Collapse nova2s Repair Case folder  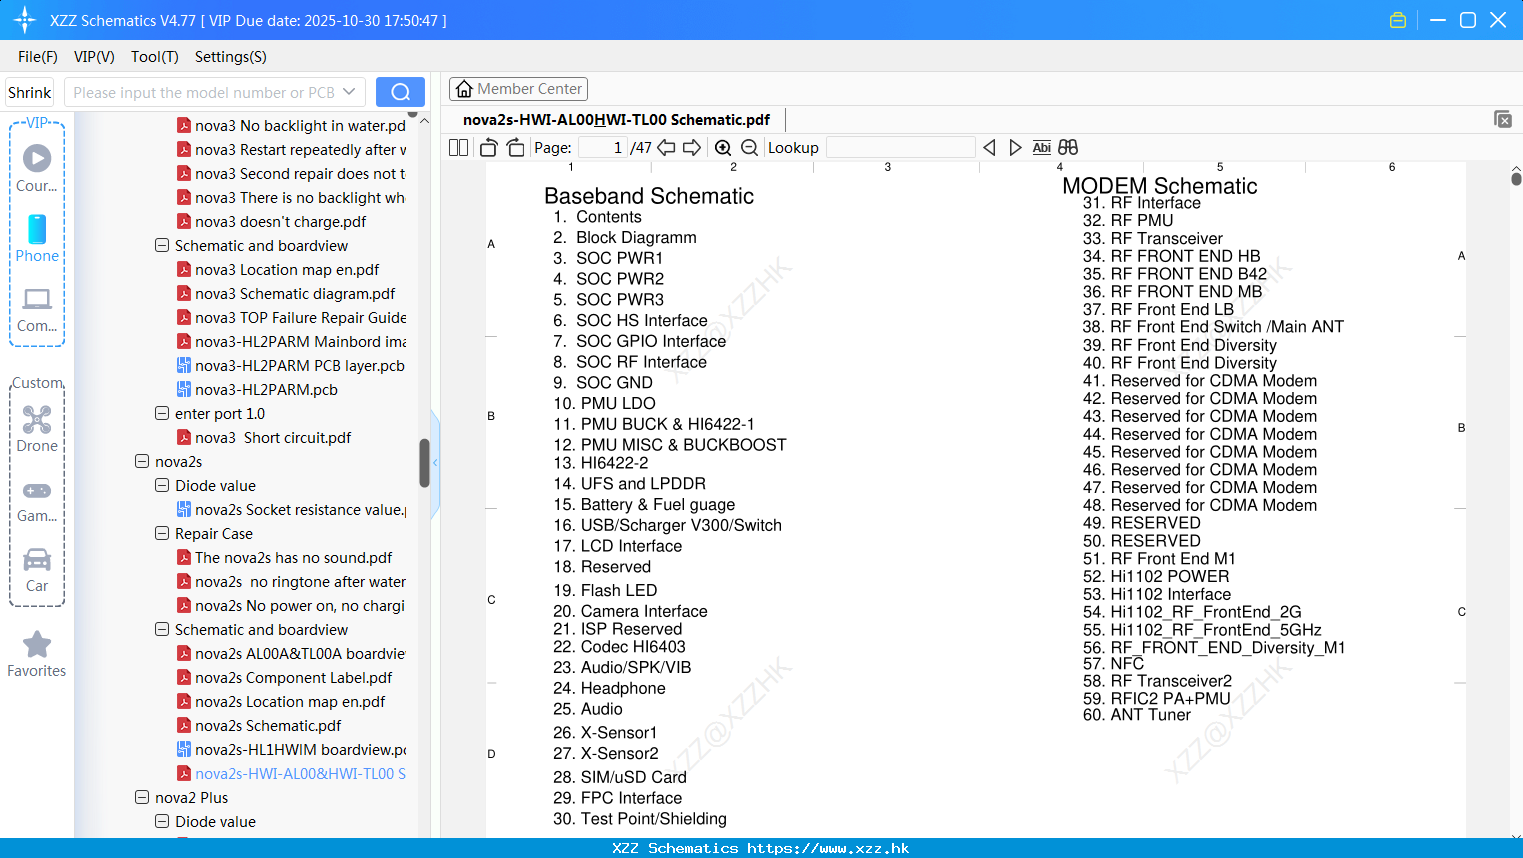(162, 533)
